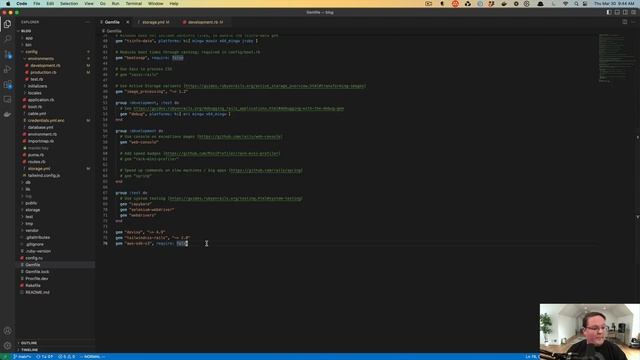Open Explorer more actions ellipsis
This screenshot has width=640, height=360.
[88, 22]
